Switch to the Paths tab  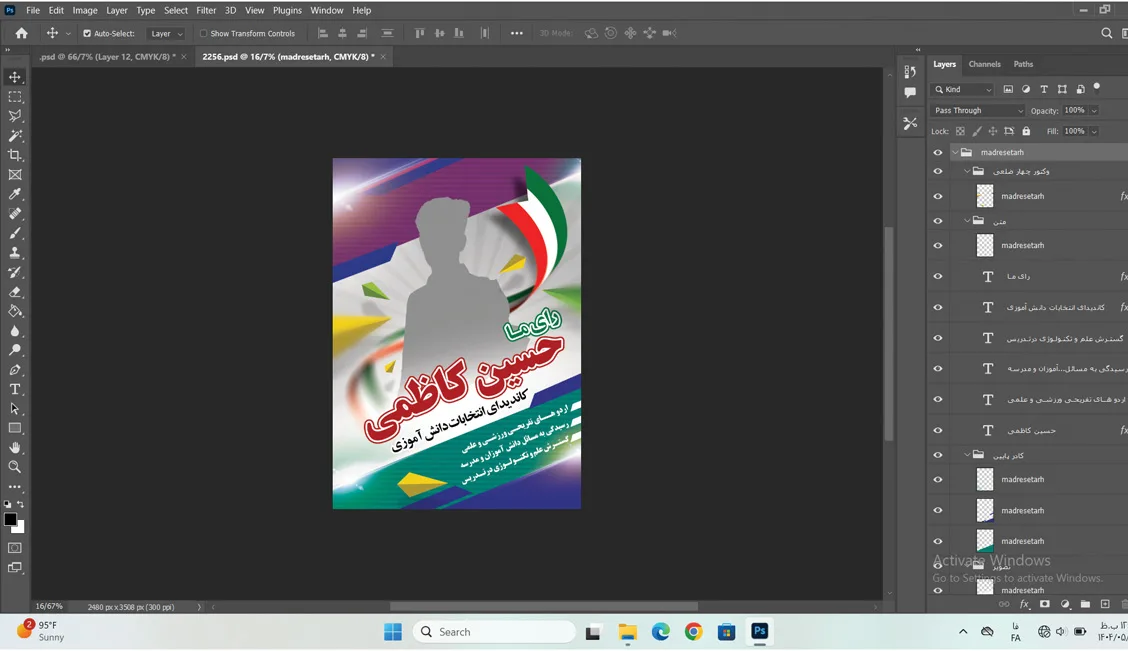(1023, 64)
